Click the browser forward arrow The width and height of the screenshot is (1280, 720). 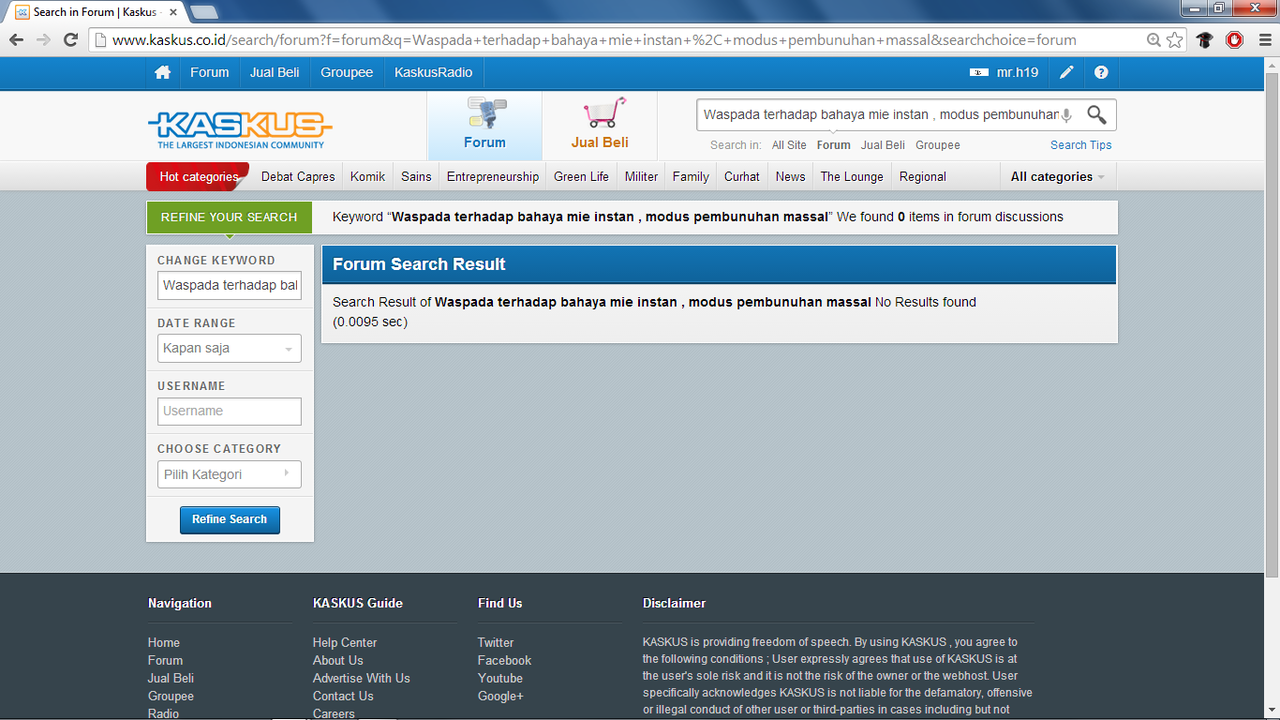pyautogui.click(x=43, y=40)
